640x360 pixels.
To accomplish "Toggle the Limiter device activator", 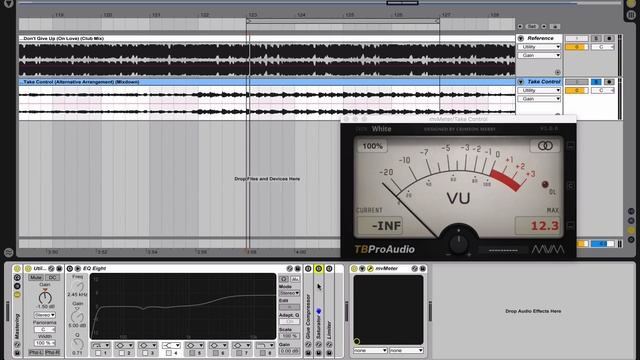I will pos(329,269).
